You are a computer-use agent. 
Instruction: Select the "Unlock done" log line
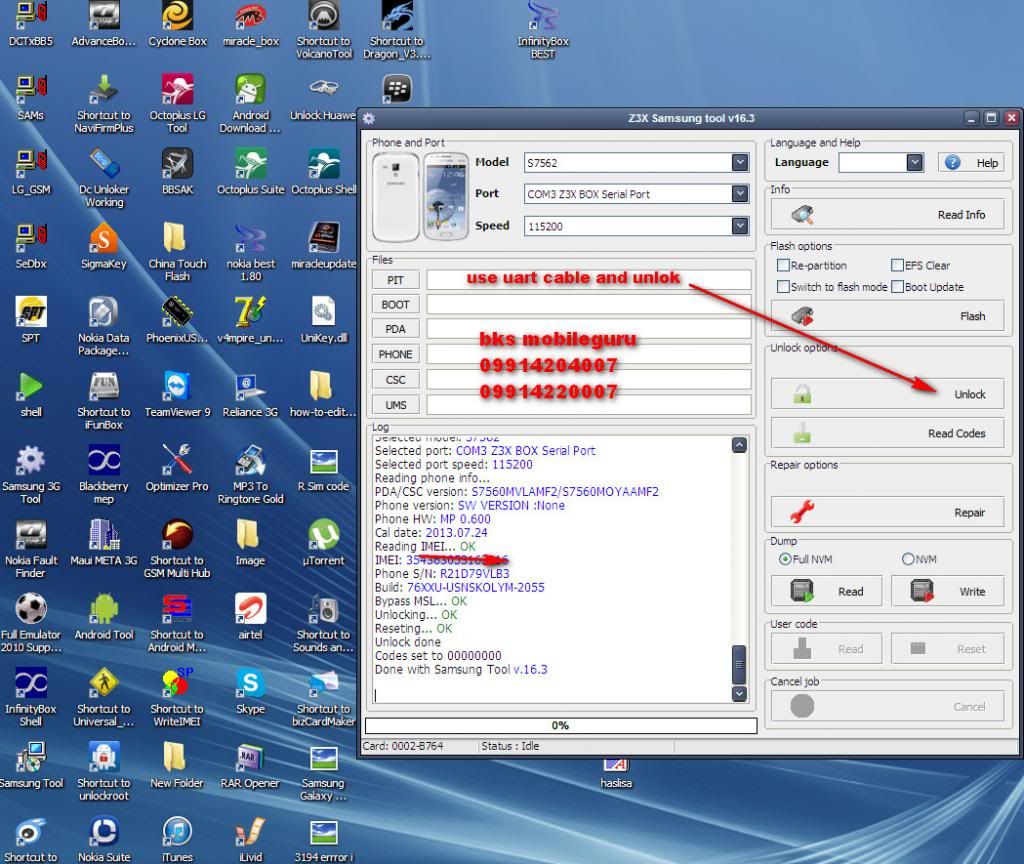tap(408, 642)
